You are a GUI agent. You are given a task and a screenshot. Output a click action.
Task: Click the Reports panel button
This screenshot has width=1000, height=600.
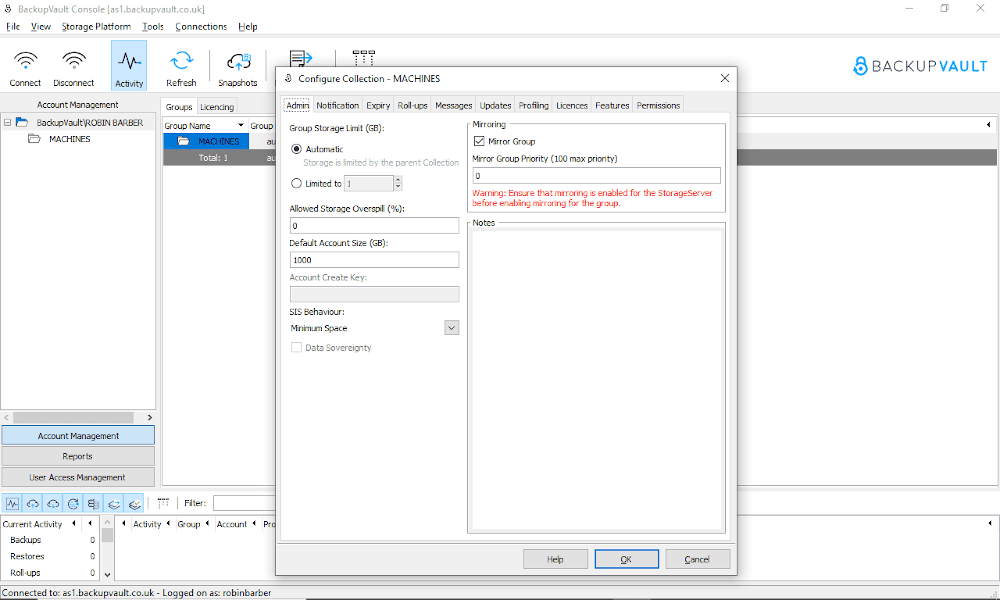(x=78, y=456)
